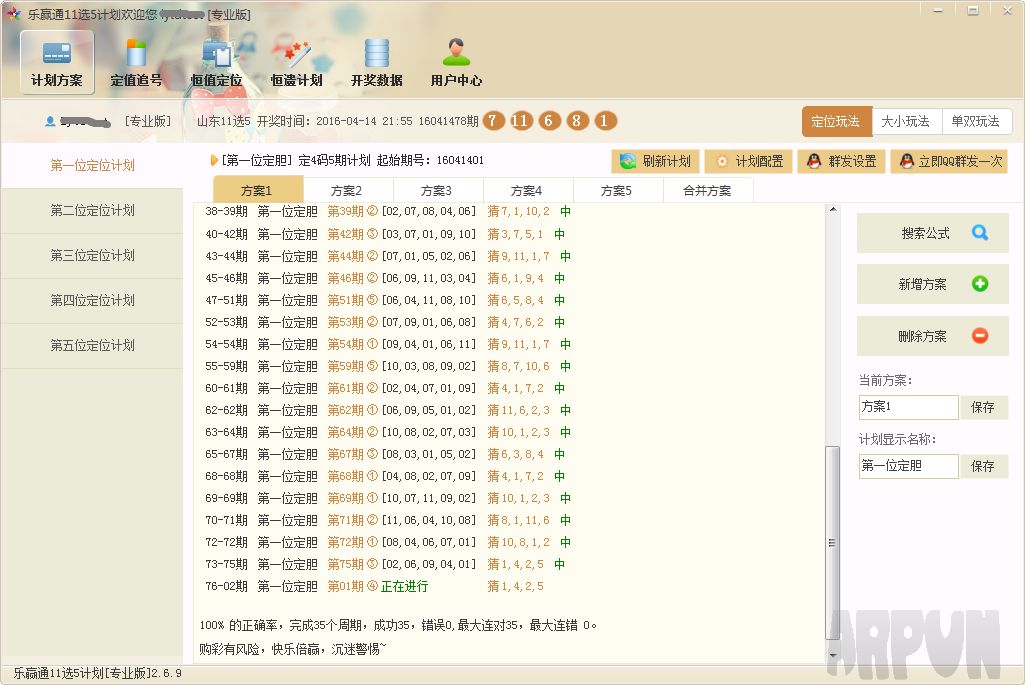
Task: Select 第四位定位计划 in the sidebar
Action: 92,301
